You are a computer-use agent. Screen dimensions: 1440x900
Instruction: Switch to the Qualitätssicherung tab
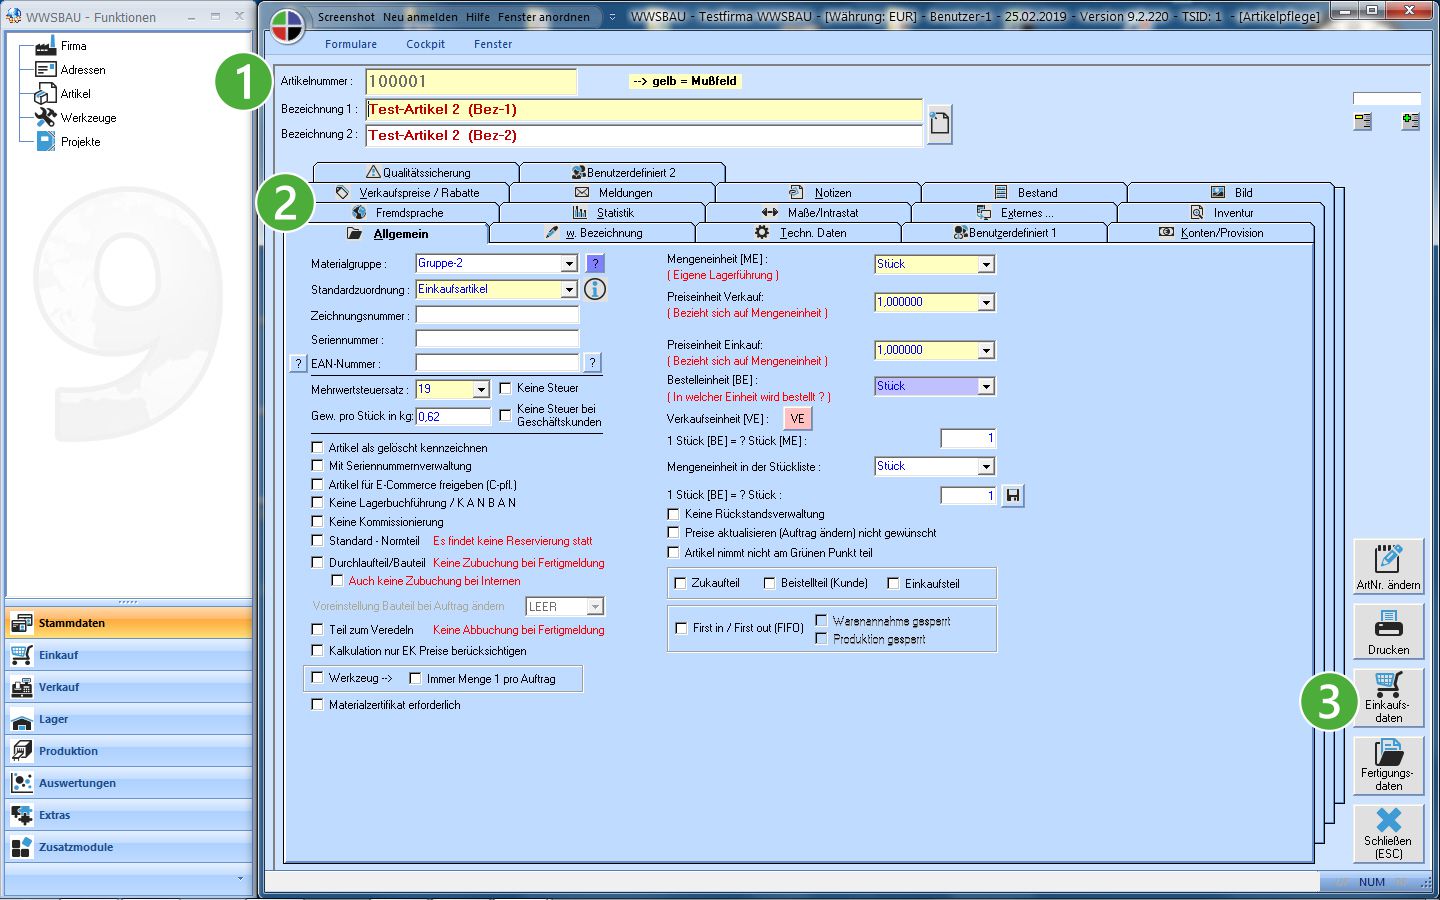tap(417, 173)
